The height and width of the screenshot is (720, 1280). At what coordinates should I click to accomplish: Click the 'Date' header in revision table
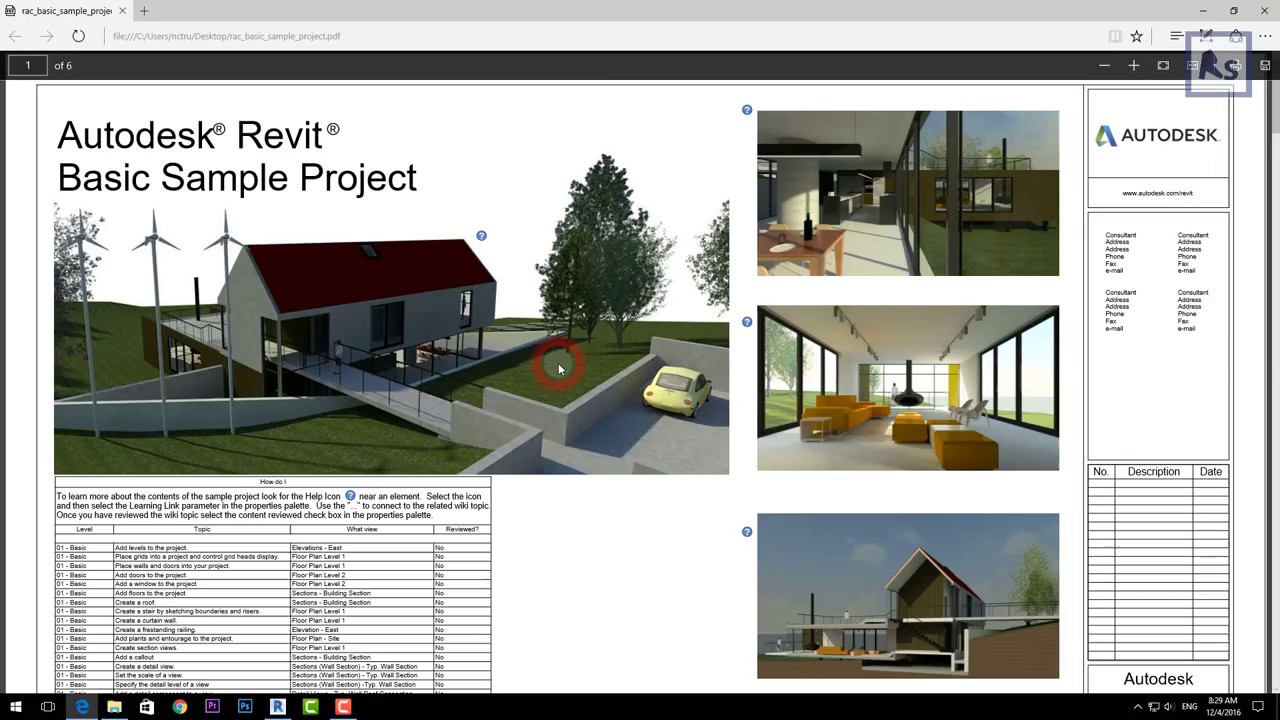pyautogui.click(x=1211, y=472)
